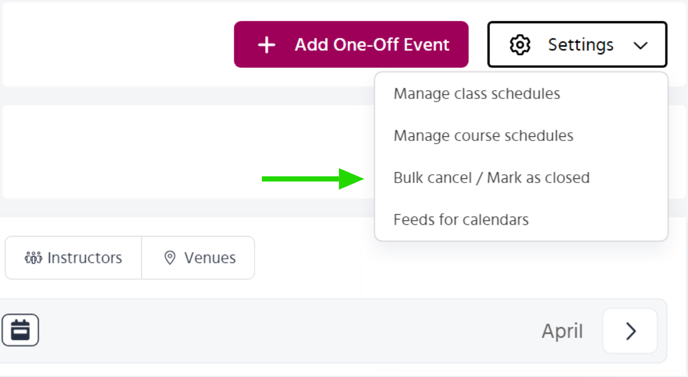
Task: Click the Settings gear icon
Action: coord(520,45)
